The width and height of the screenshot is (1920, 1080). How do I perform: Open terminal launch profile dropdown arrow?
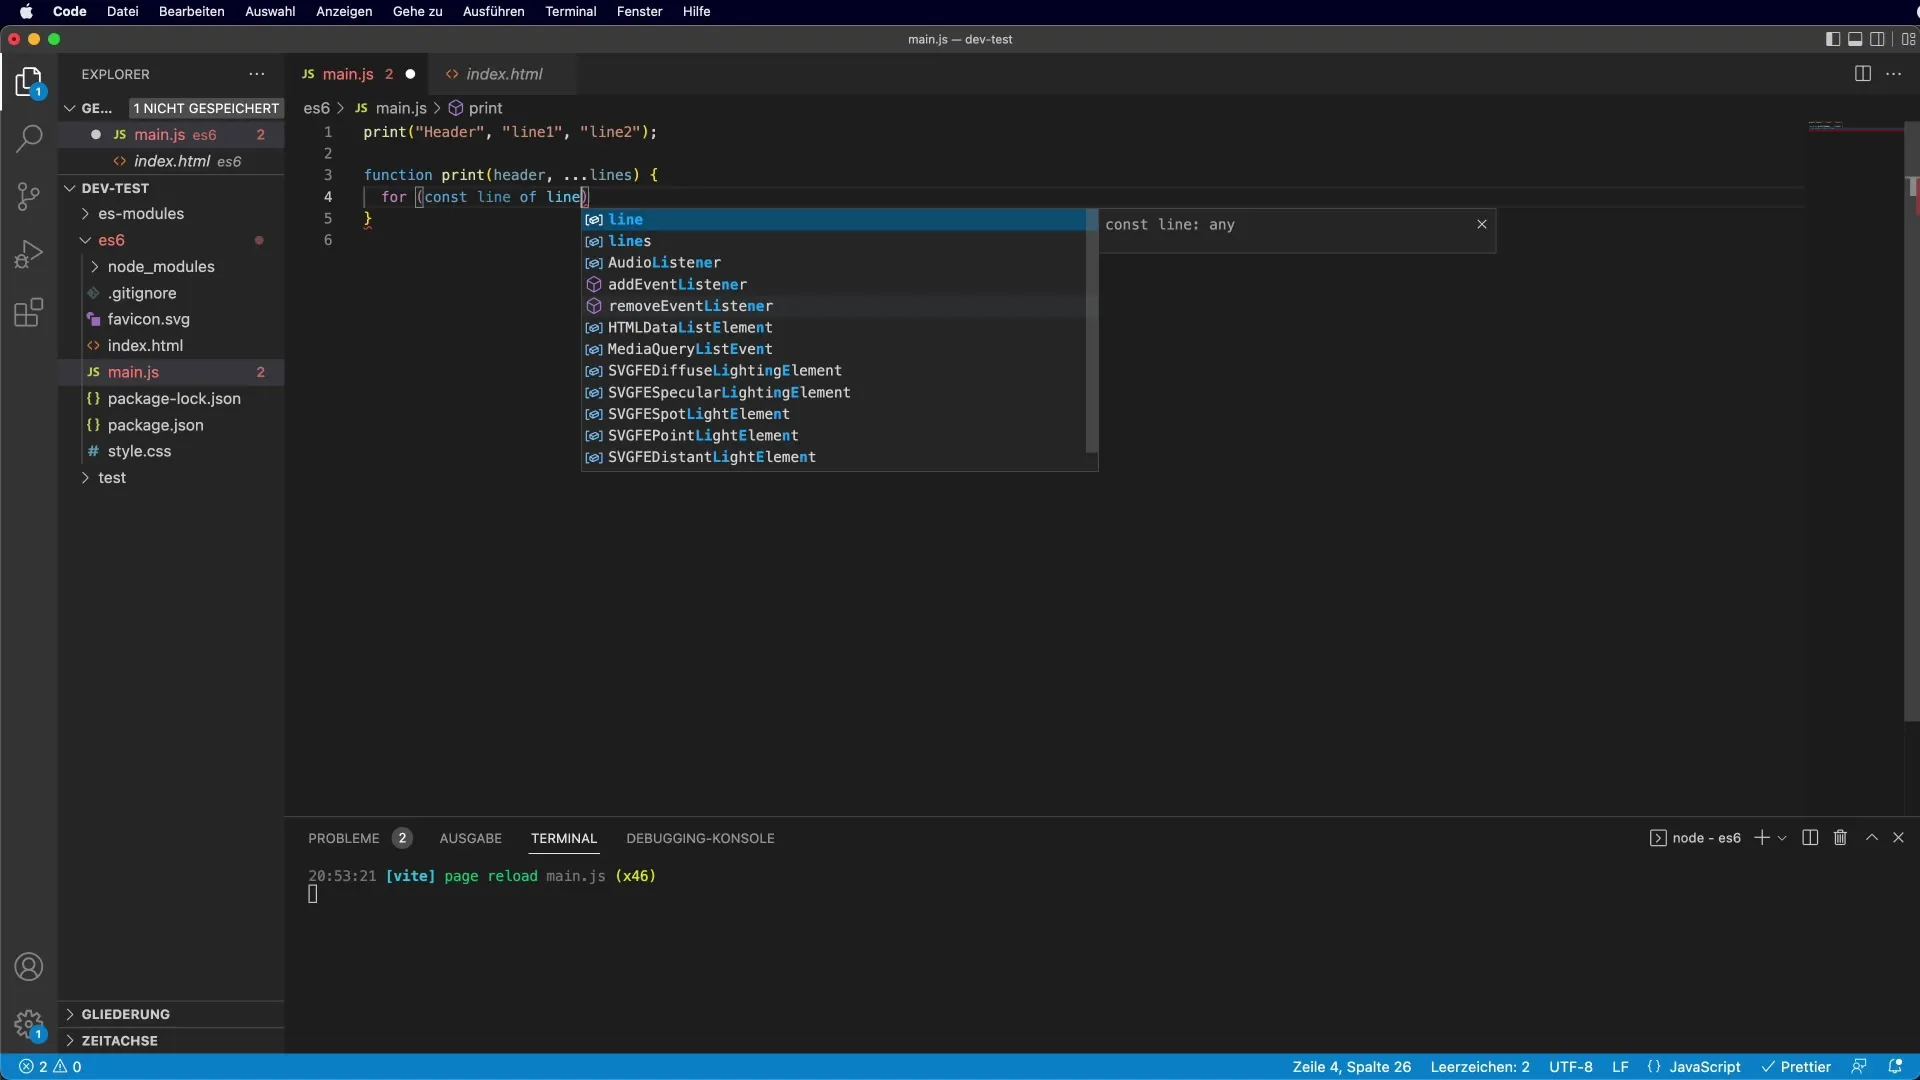coord(1782,838)
